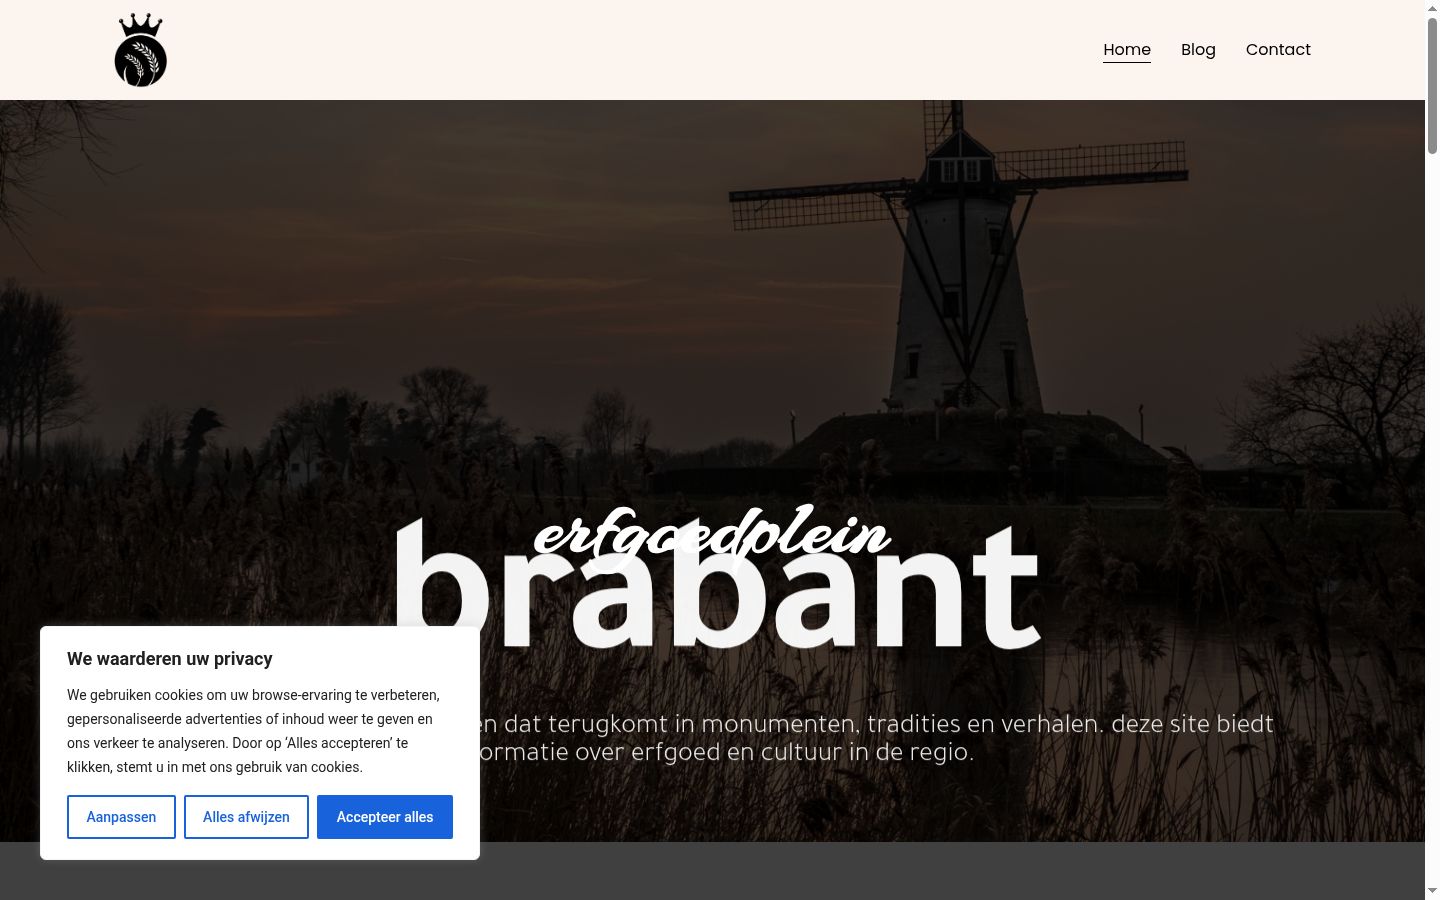Click the scrollbar up arrow

pos(1432,7)
